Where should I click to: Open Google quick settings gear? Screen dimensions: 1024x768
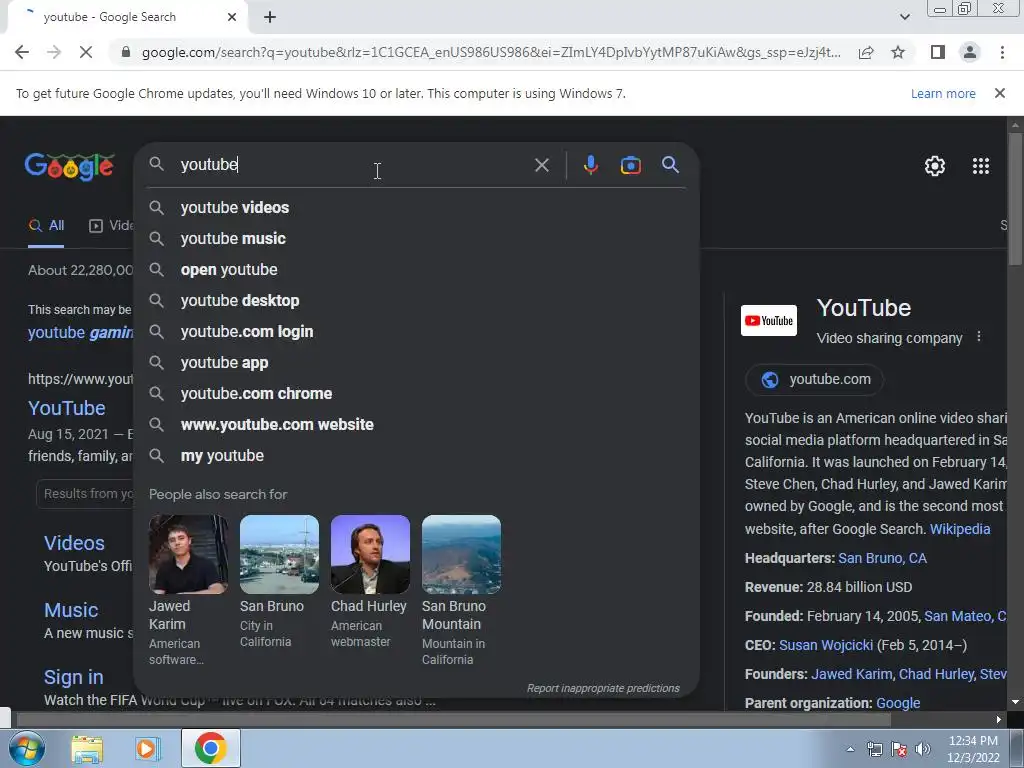click(x=935, y=166)
